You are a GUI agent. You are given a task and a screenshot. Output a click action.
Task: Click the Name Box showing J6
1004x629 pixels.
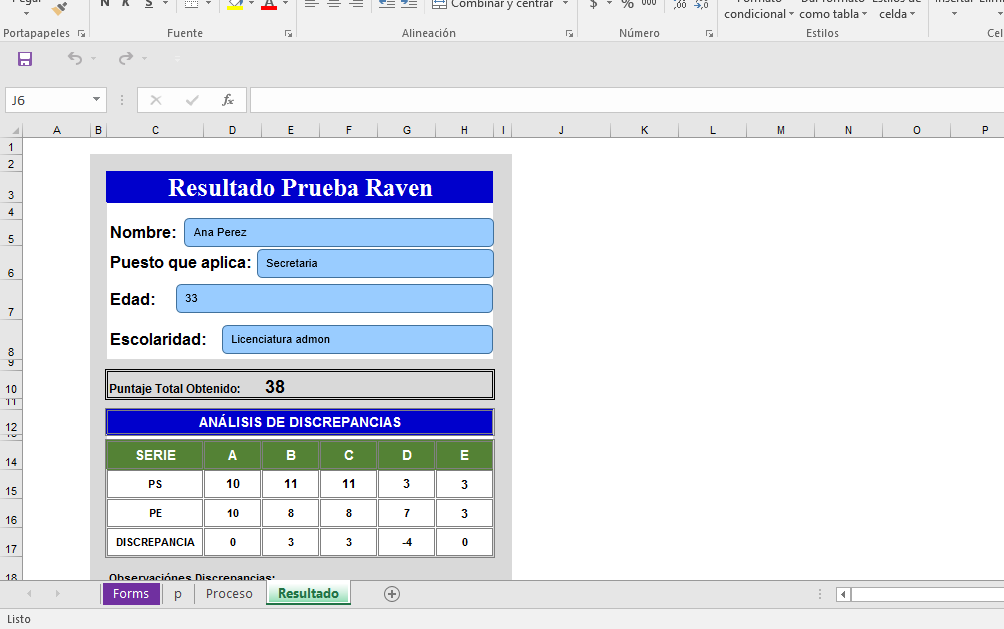tap(47, 100)
